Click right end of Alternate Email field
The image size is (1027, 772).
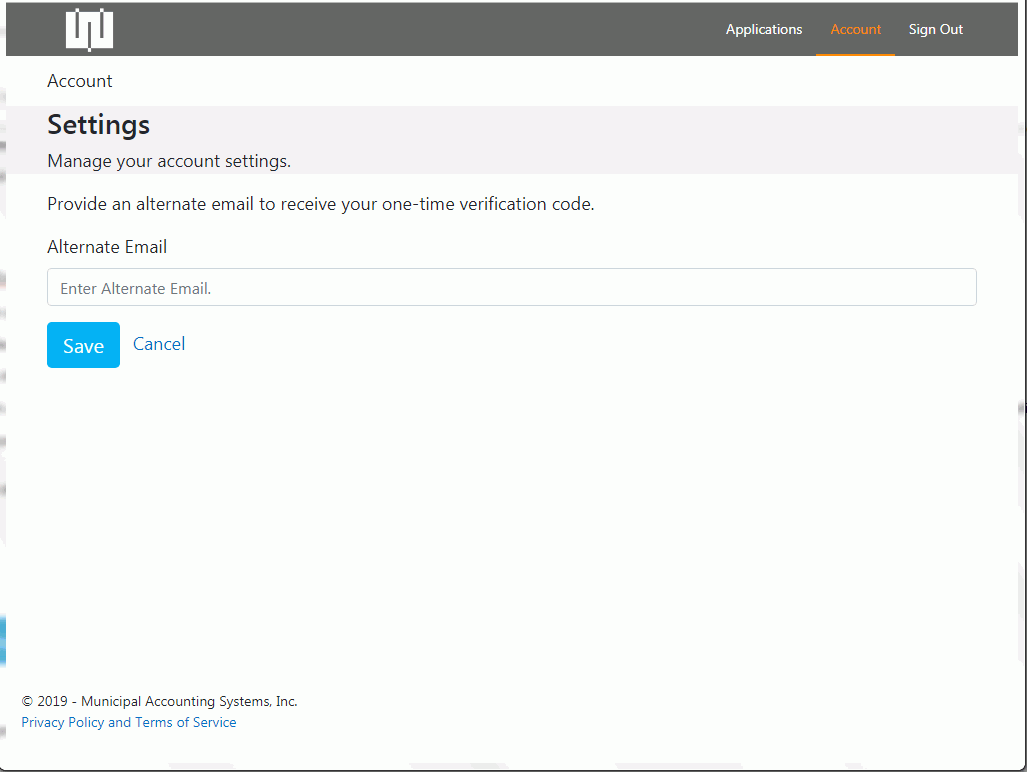click(x=950, y=288)
